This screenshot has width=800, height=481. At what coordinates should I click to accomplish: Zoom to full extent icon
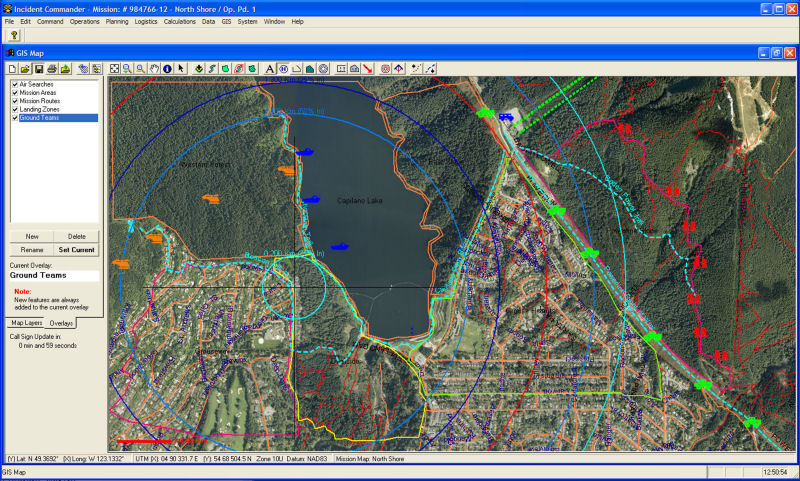114,68
